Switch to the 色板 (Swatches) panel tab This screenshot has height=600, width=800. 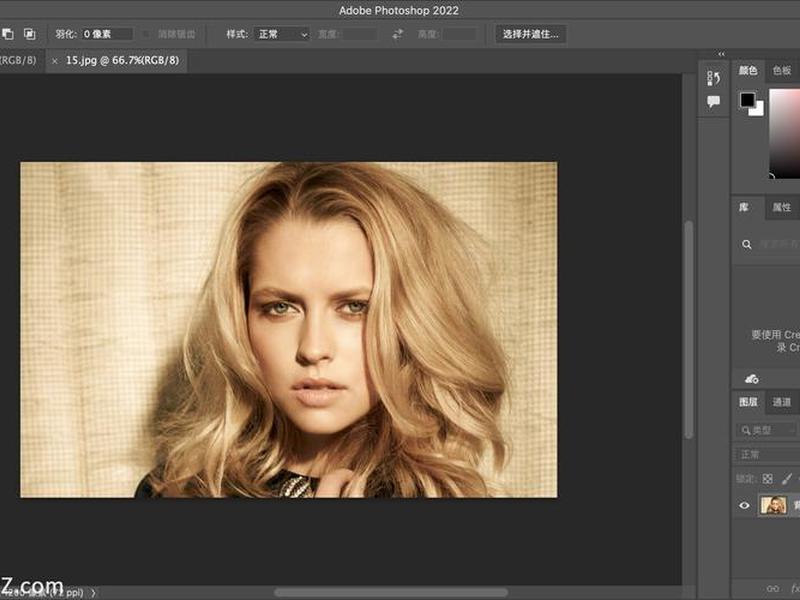coord(782,70)
